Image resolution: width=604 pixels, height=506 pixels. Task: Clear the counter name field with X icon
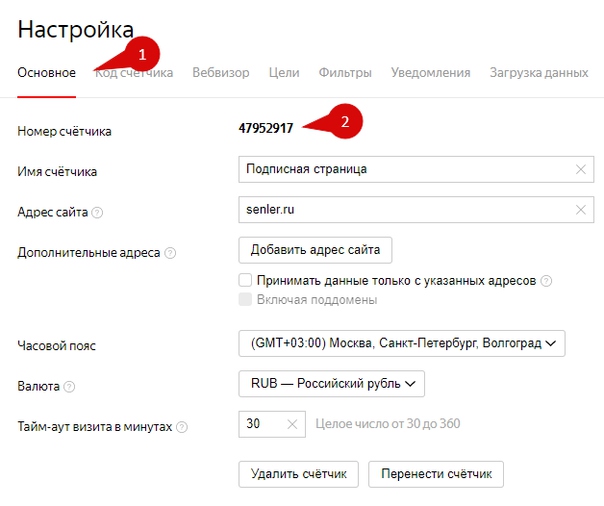[x=580, y=170]
